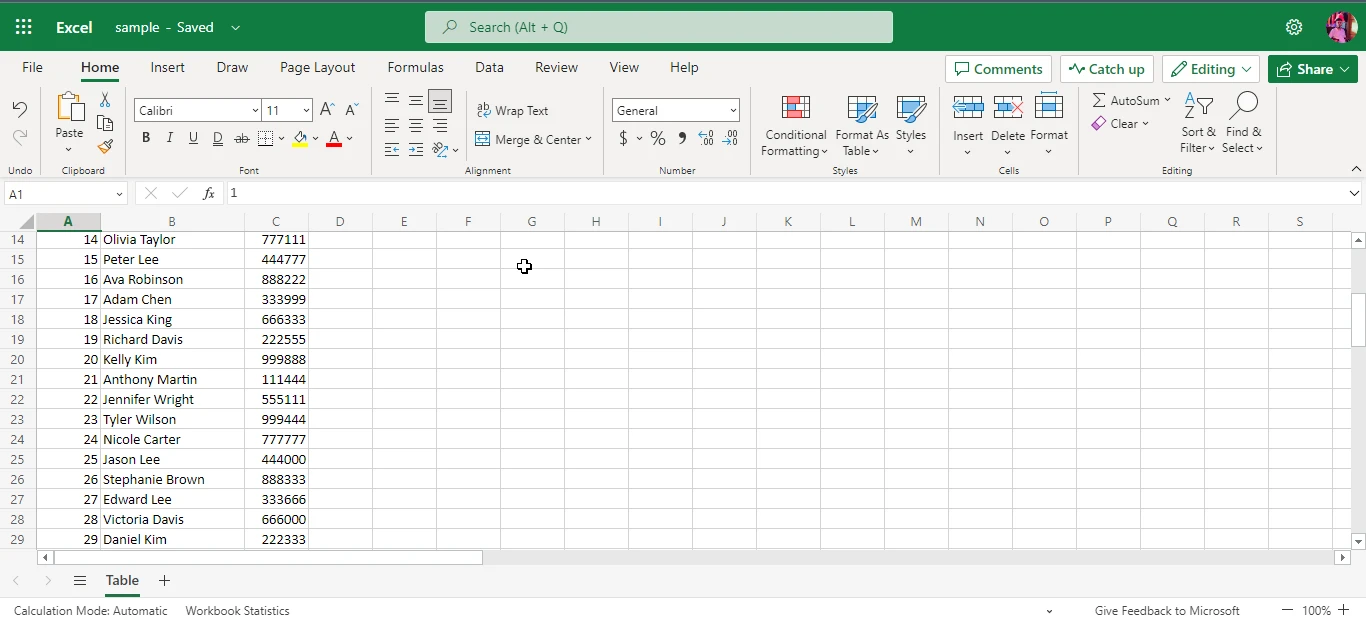Viewport: 1366px width, 620px height.
Task: Click the Format Painter brush icon
Action: tap(105, 146)
